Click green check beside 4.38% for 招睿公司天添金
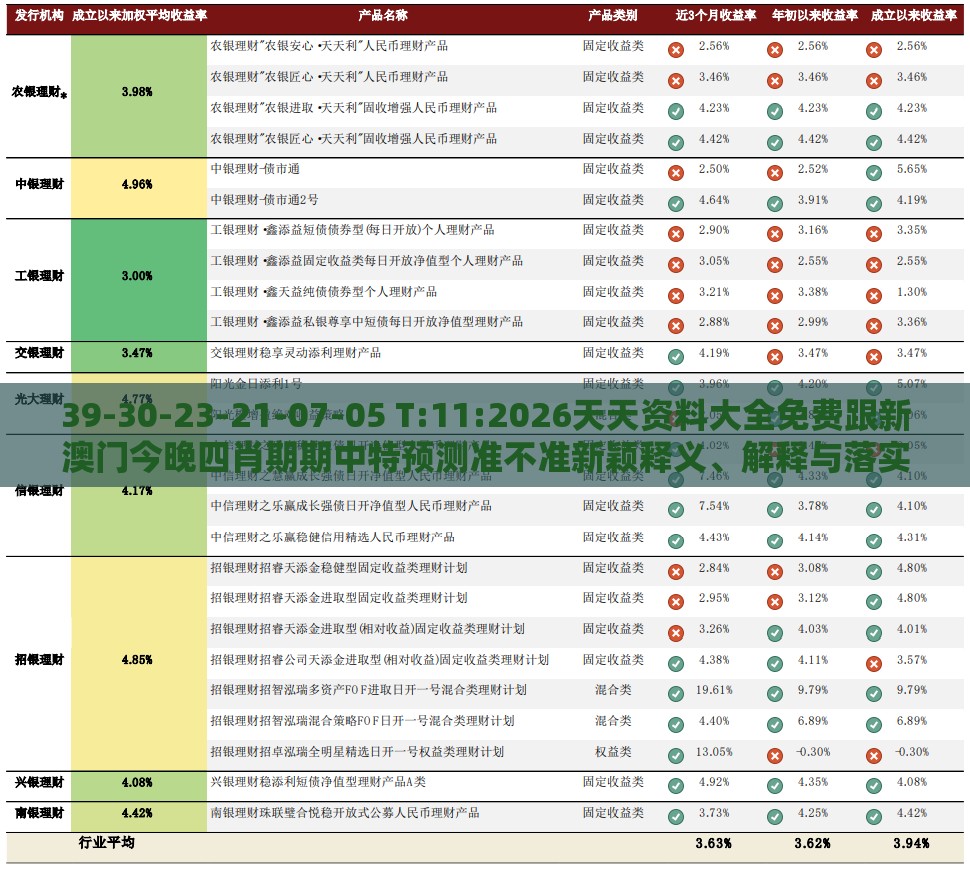Viewport: 970px width, 870px height. point(676,664)
